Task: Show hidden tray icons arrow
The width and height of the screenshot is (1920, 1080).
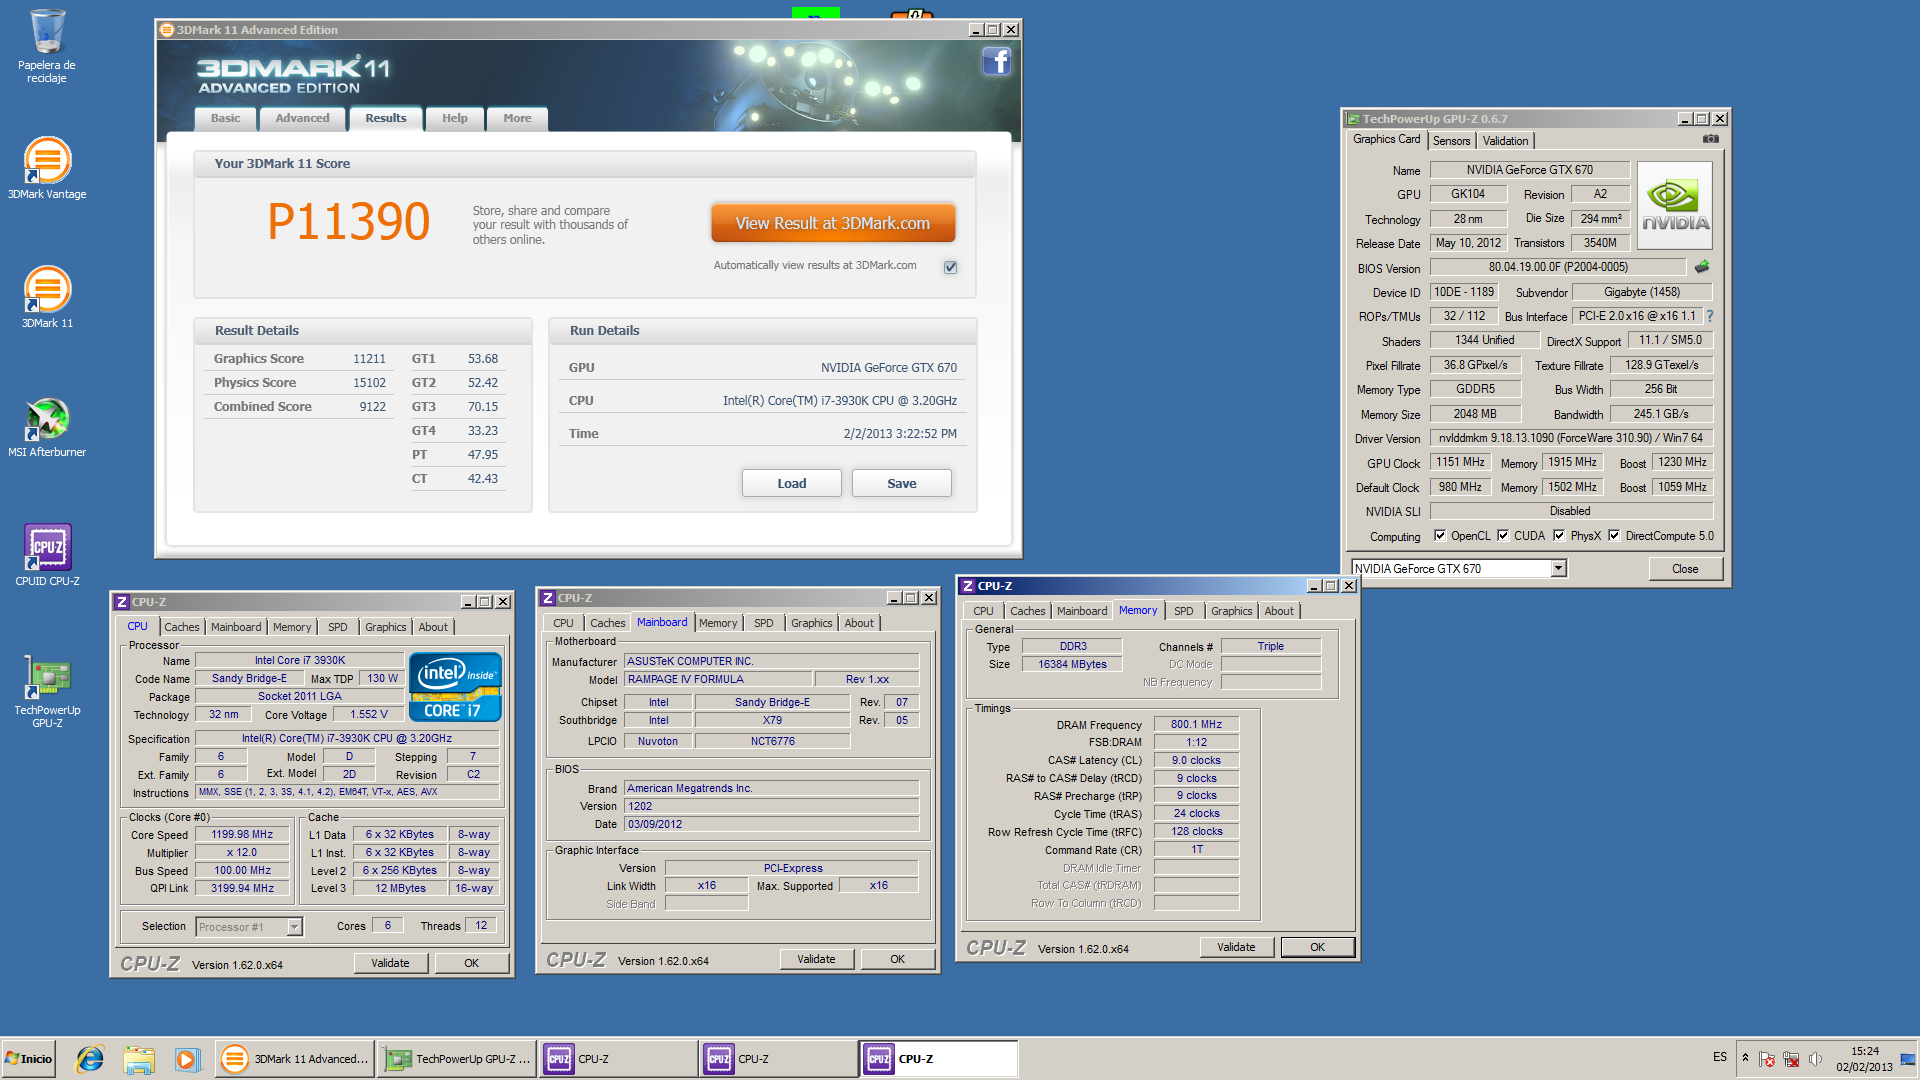Action: pyautogui.click(x=1745, y=1058)
